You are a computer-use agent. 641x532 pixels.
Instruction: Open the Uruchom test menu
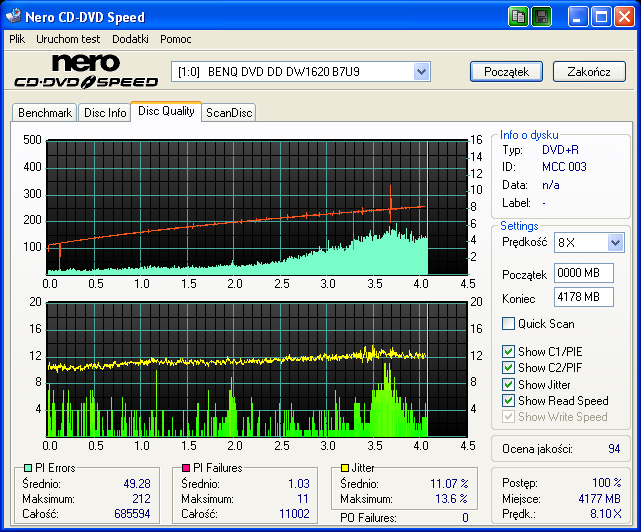[68, 39]
